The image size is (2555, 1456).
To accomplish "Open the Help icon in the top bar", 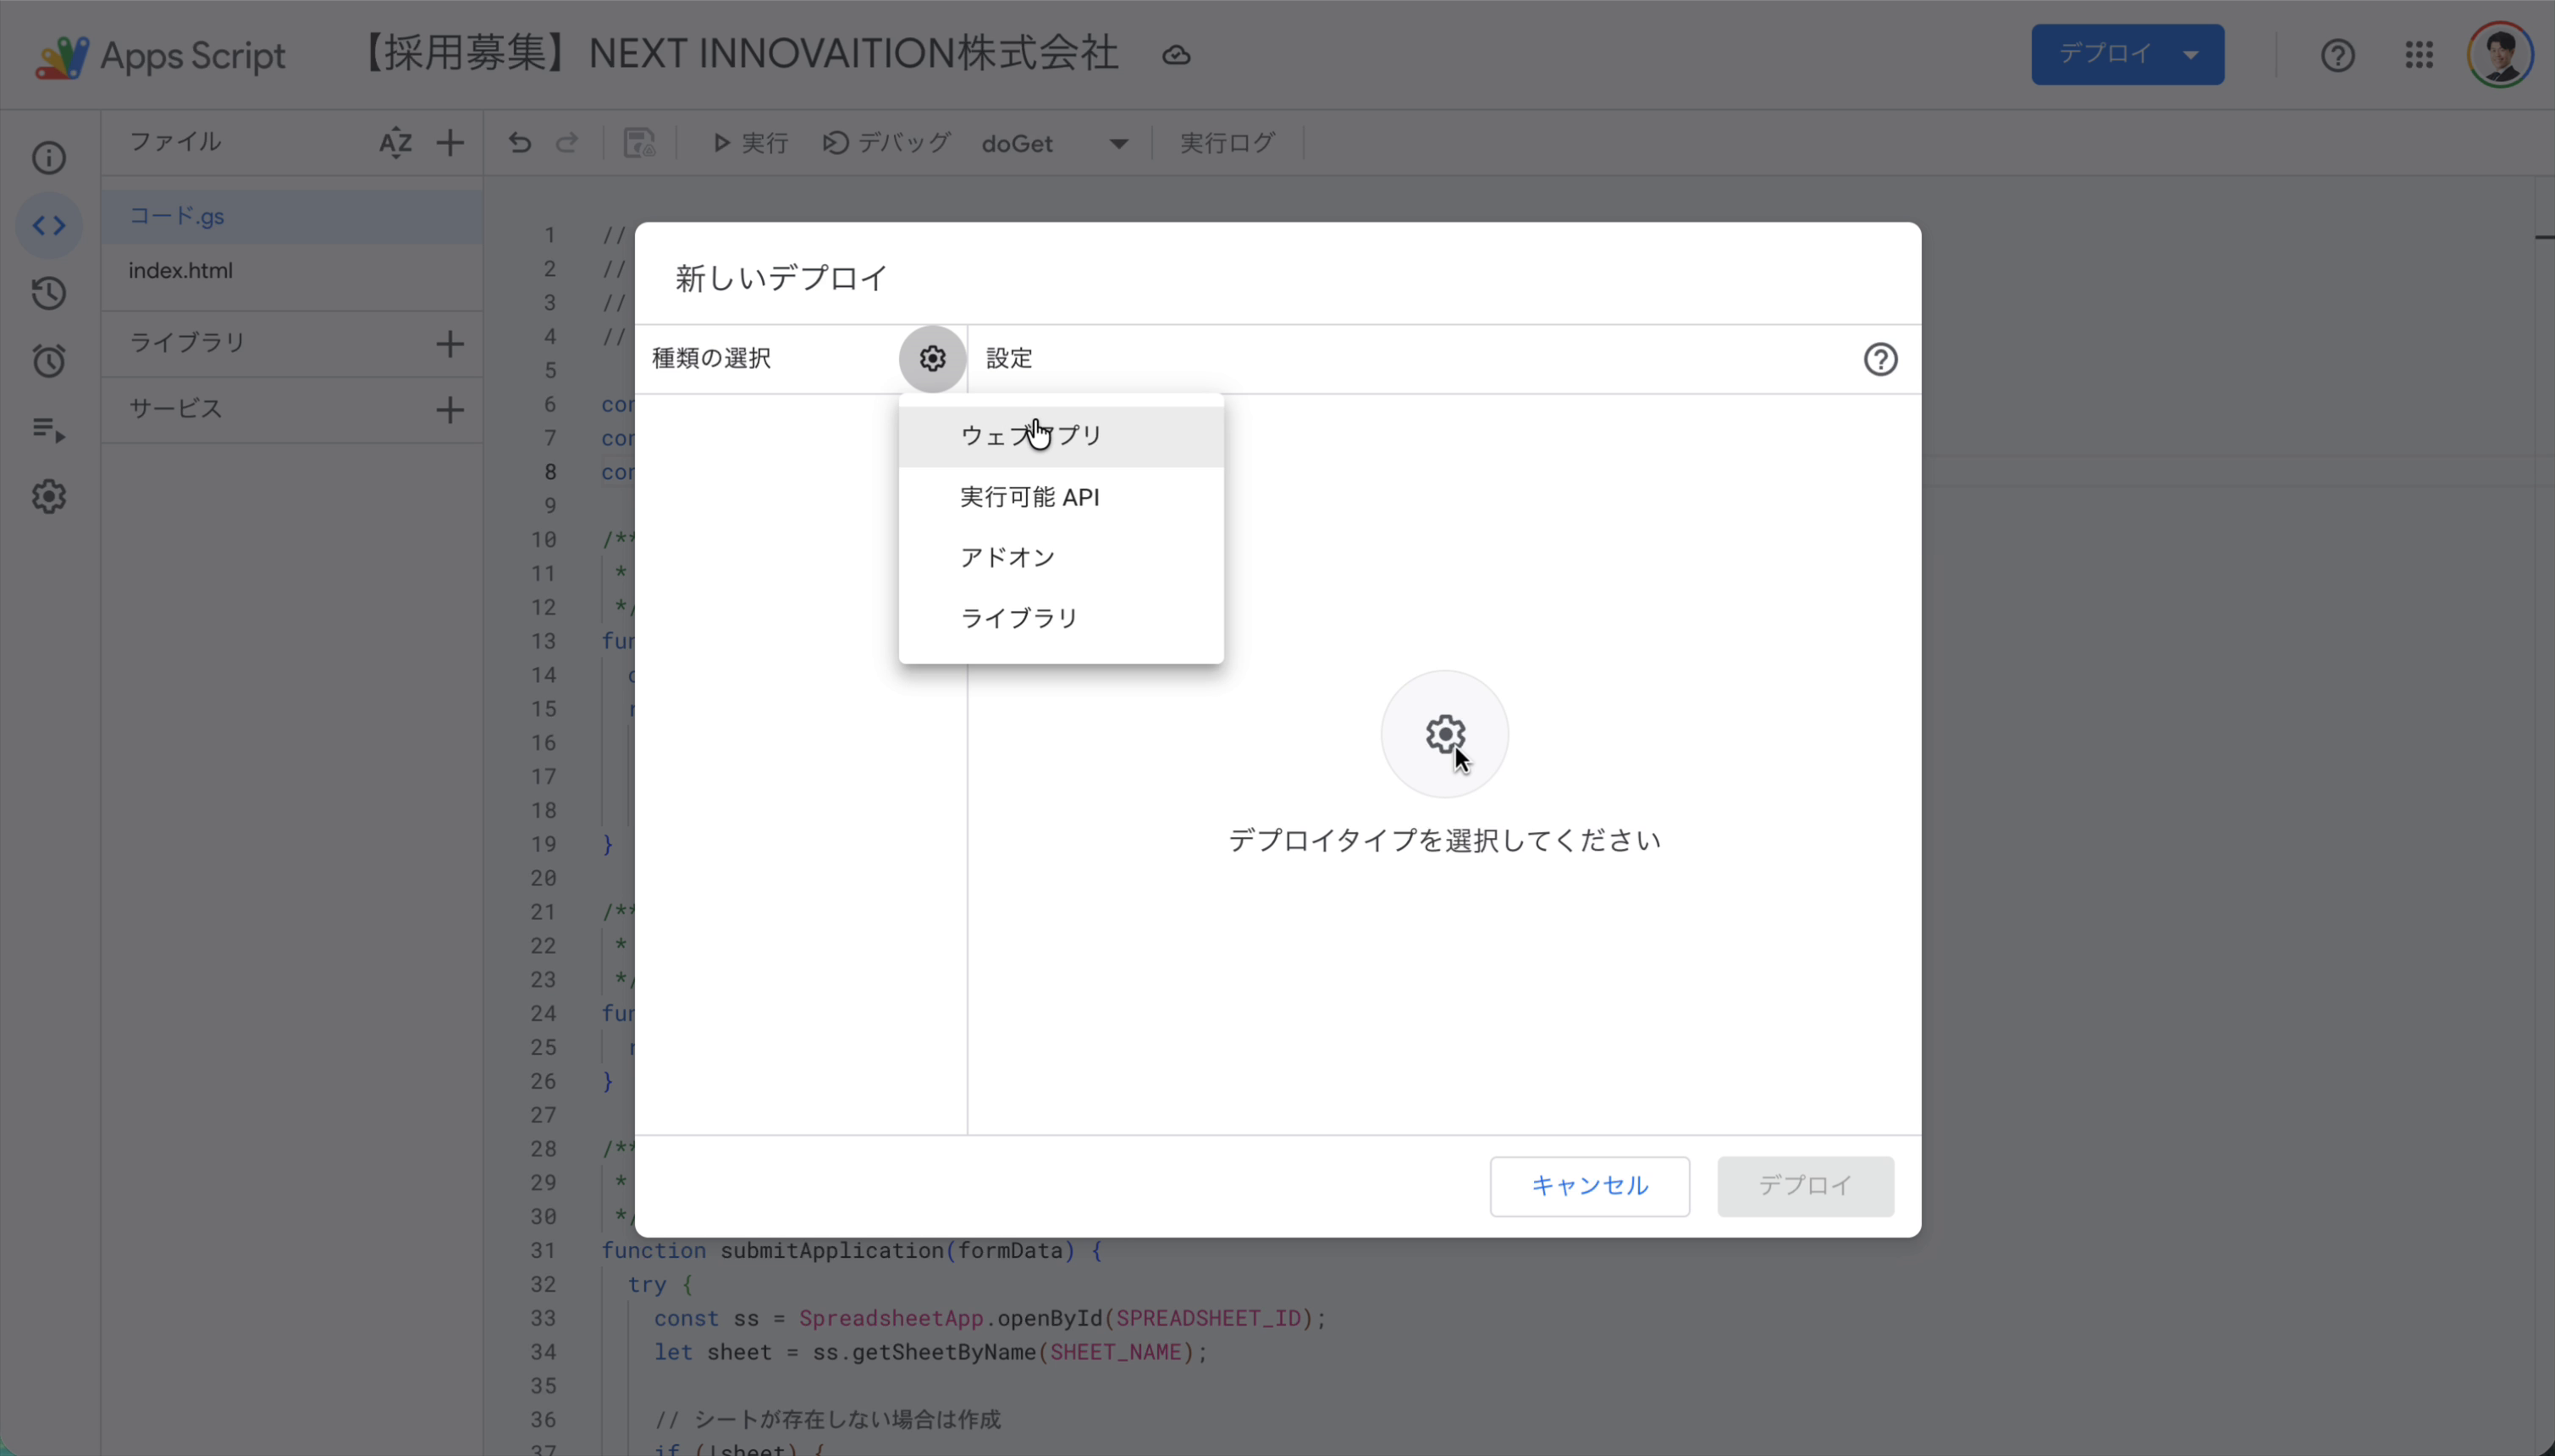I will coord(2337,55).
